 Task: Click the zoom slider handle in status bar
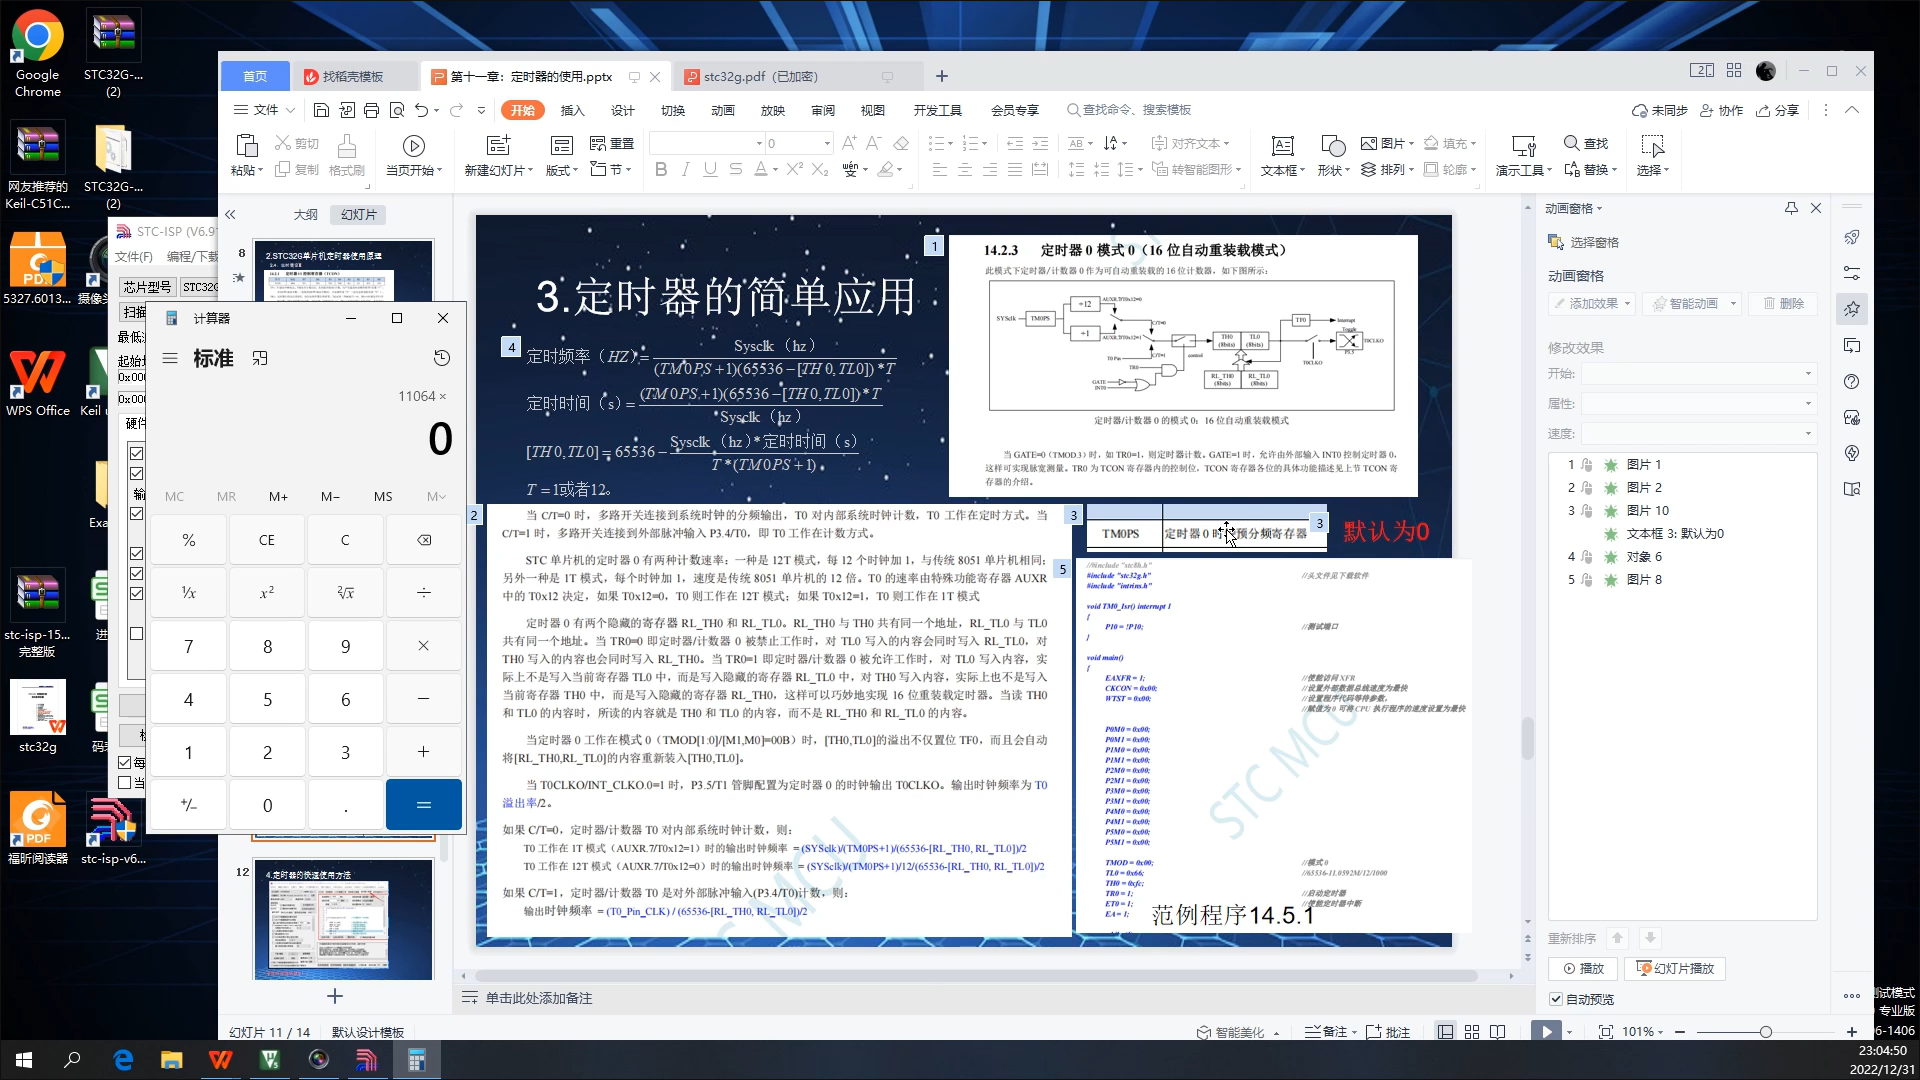tap(1765, 1032)
